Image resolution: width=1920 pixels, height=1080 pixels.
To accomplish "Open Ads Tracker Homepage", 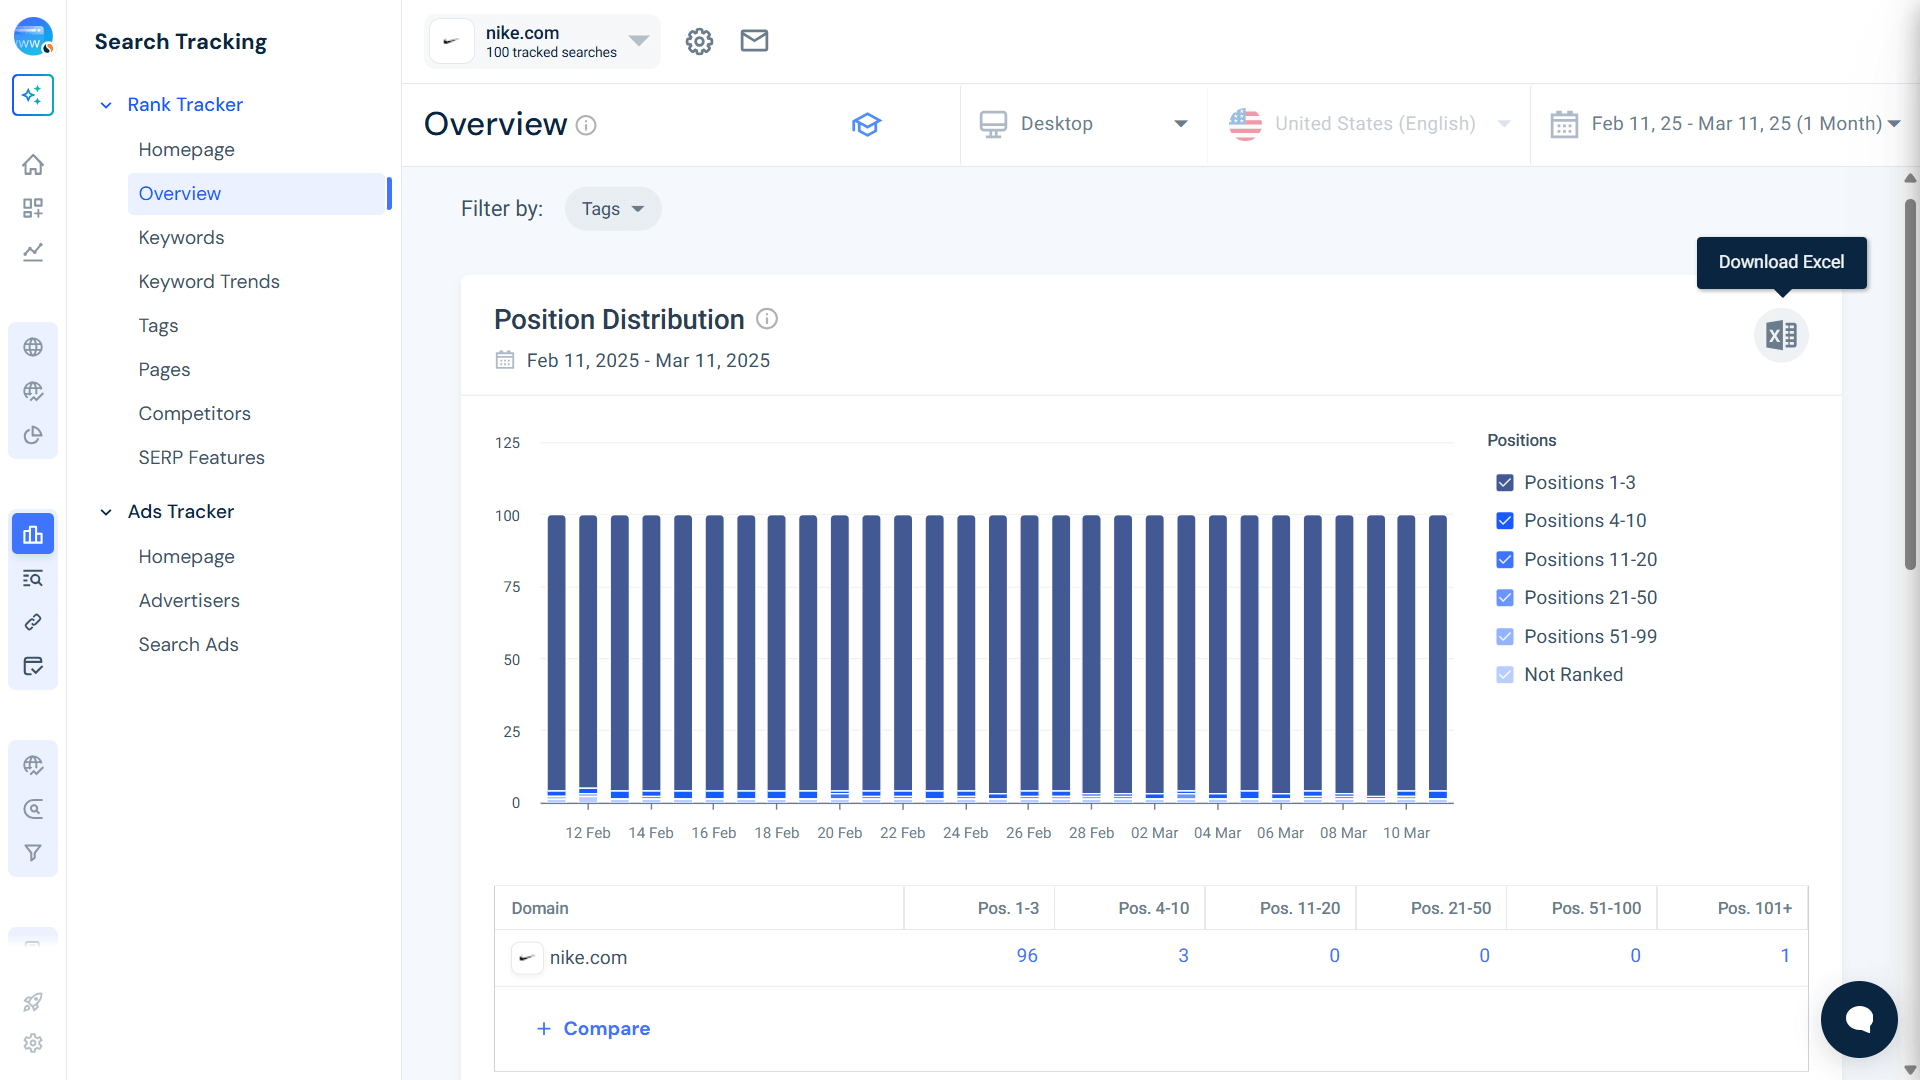I will pyautogui.click(x=186, y=557).
